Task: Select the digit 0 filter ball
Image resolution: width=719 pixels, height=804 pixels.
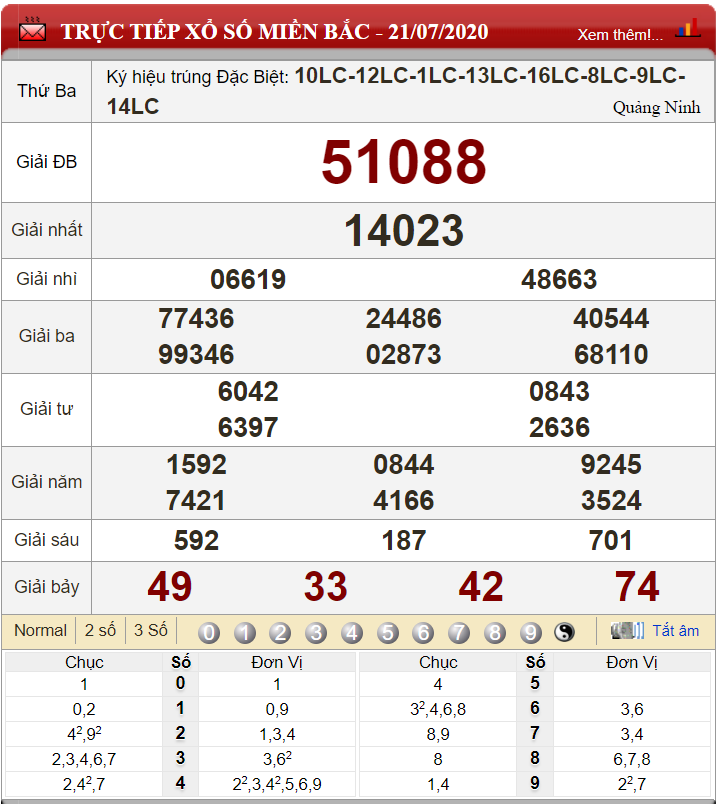Action: click(x=209, y=632)
